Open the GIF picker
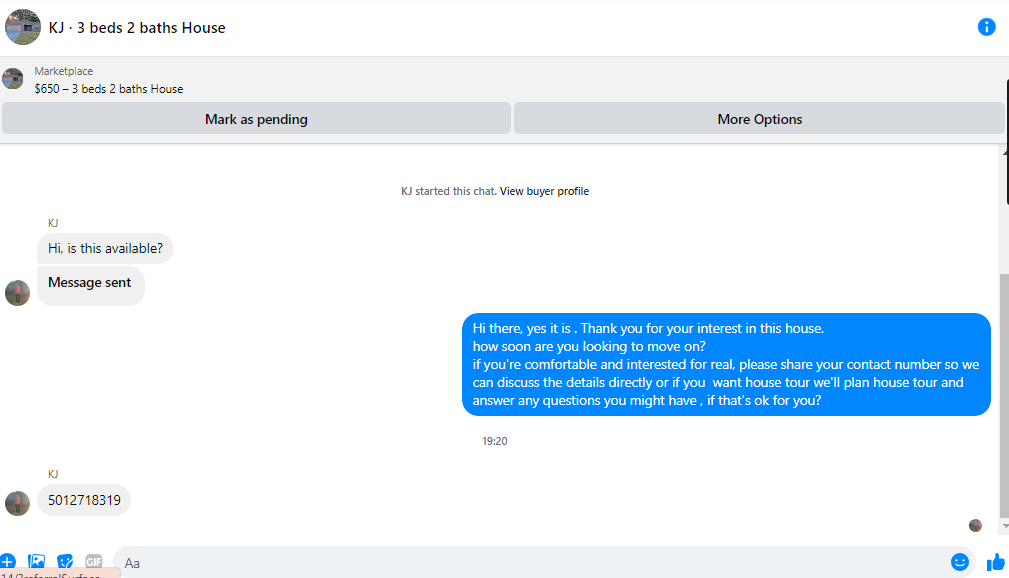This screenshot has width=1009, height=578. [x=93, y=562]
